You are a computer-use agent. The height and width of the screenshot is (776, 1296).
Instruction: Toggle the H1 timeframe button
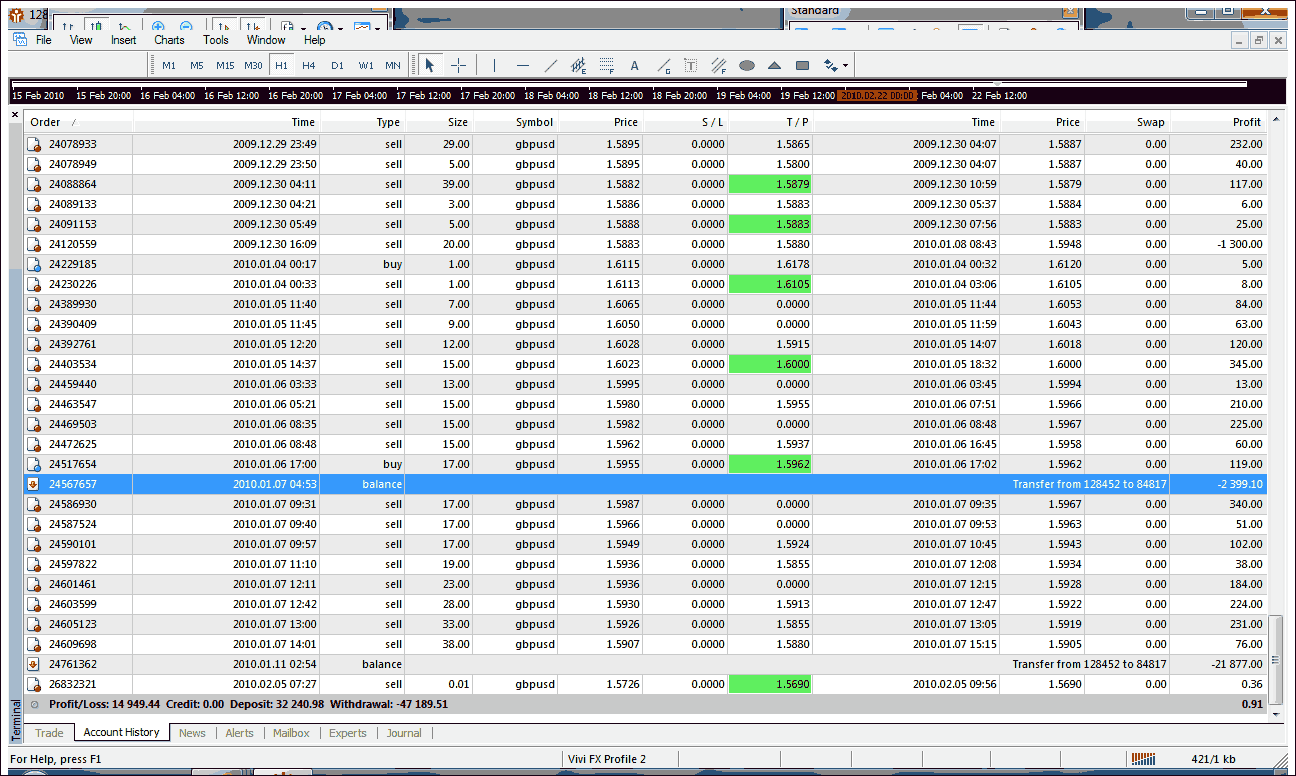(x=281, y=66)
